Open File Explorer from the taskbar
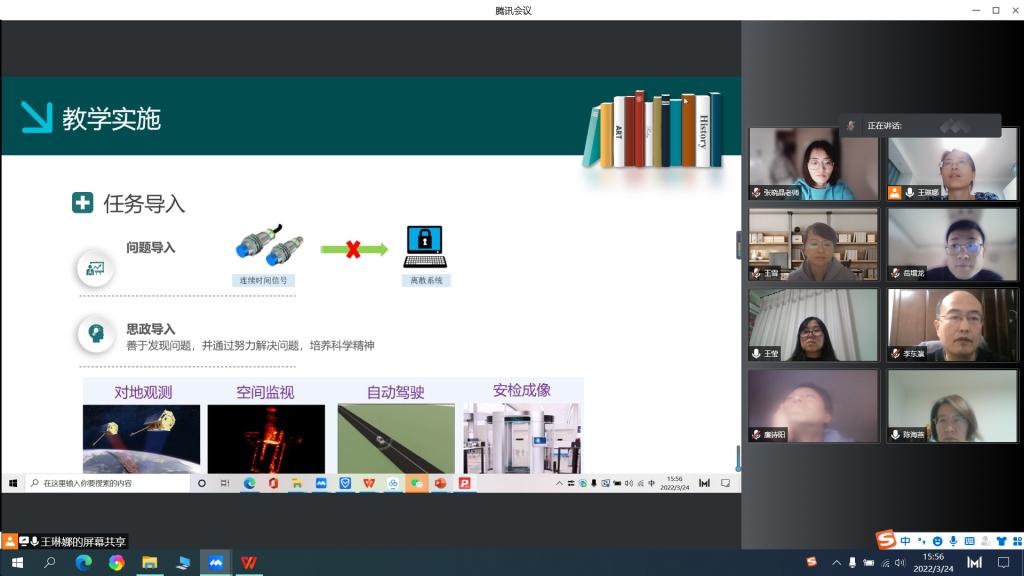 (148, 564)
